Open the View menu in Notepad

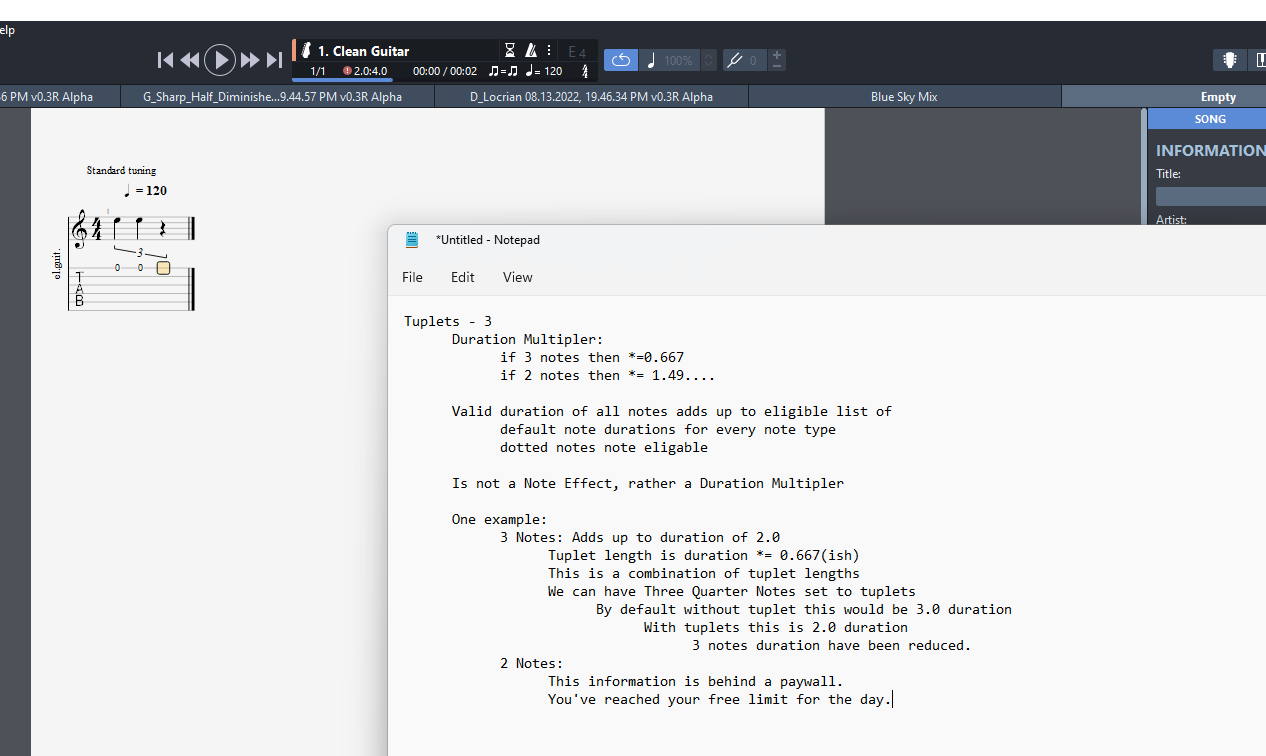click(x=517, y=277)
